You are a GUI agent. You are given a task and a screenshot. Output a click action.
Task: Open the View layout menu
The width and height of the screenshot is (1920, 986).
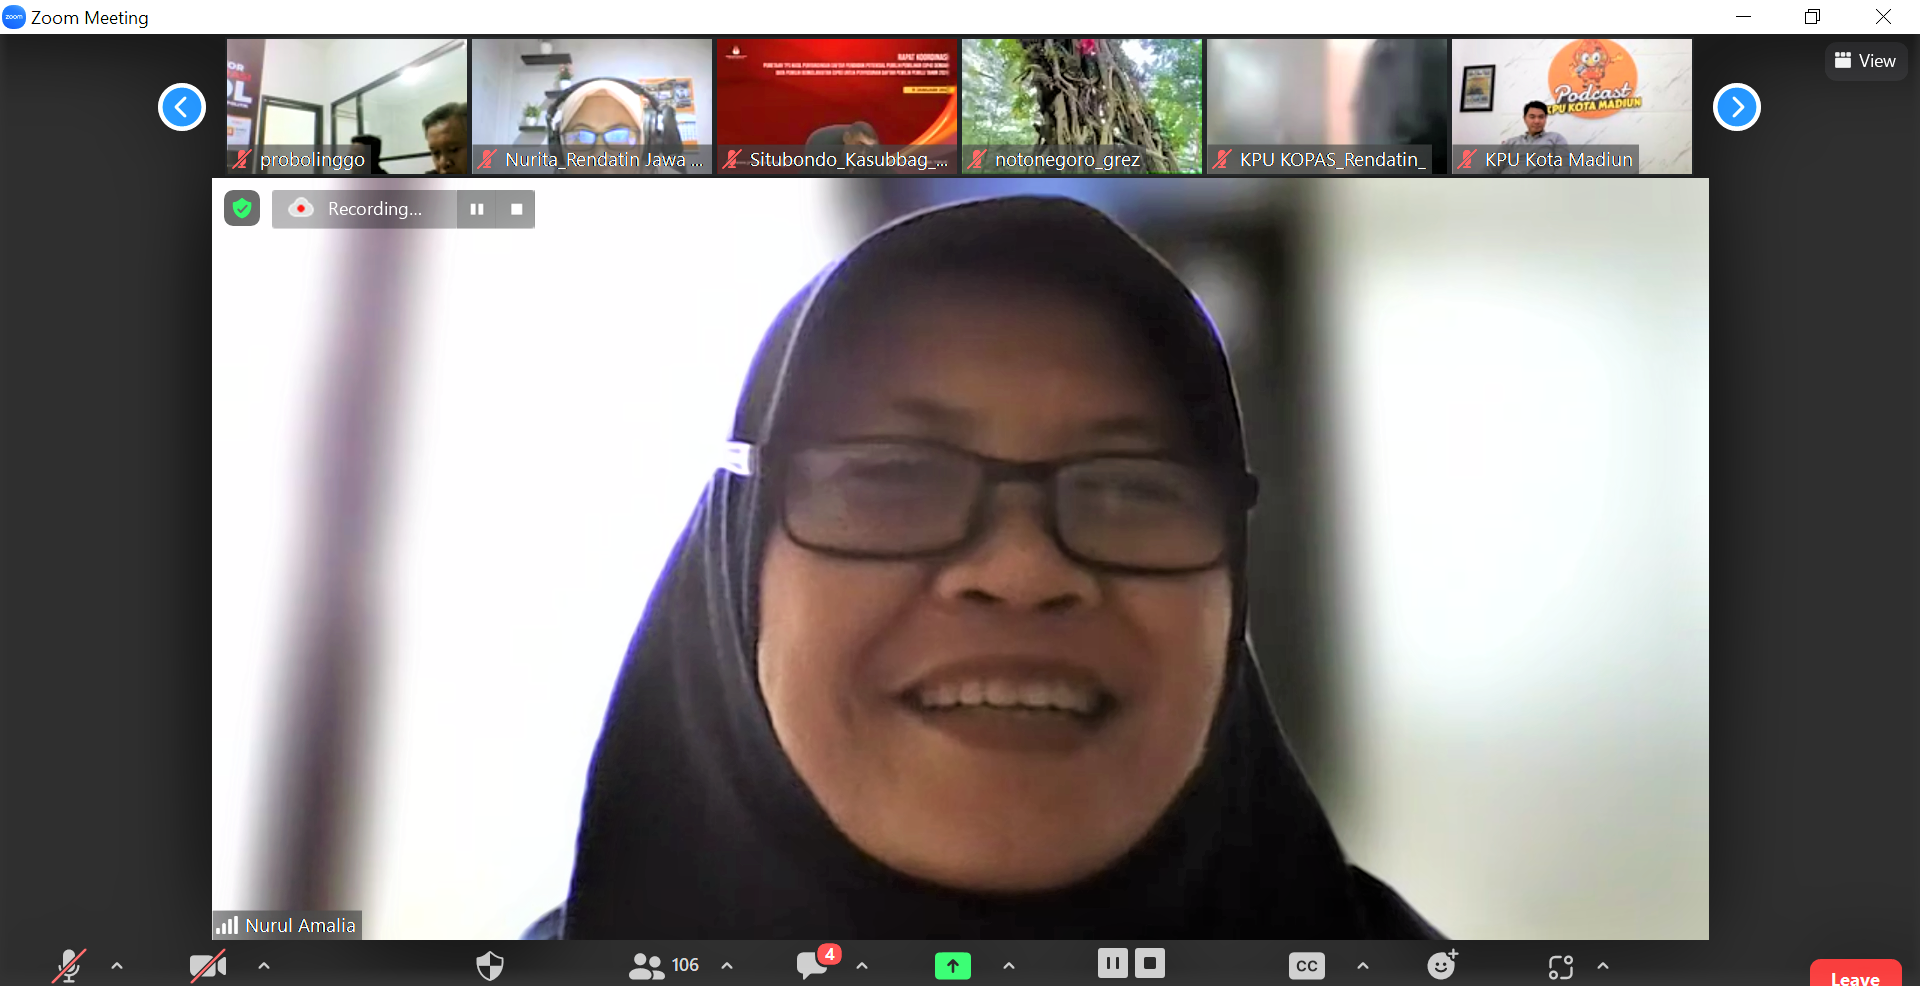coord(1865,61)
